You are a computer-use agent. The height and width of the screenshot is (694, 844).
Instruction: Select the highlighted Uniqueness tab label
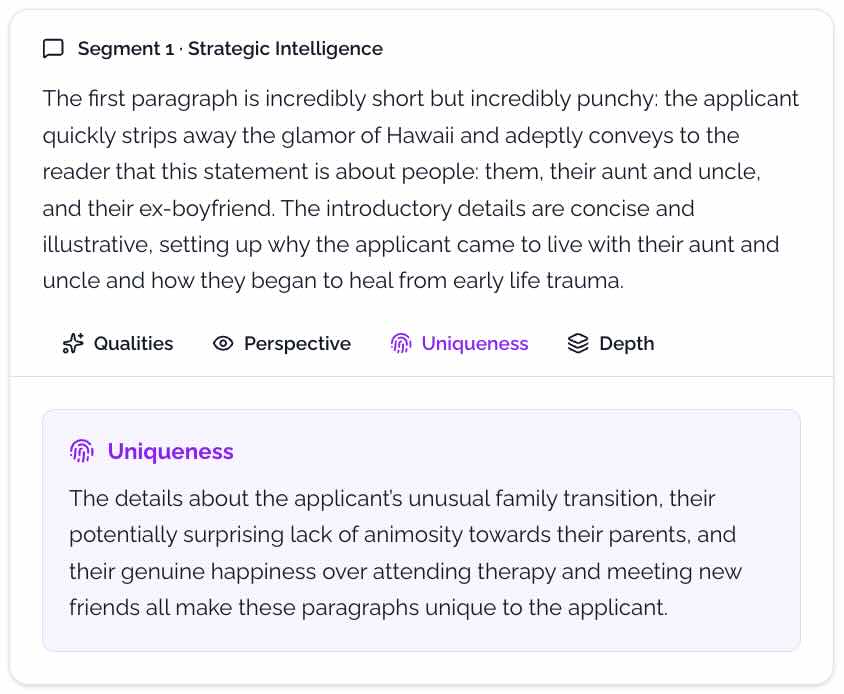point(475,344)
